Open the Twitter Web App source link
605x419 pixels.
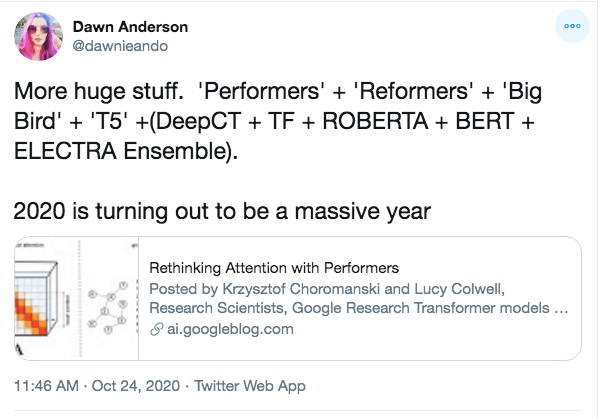pos(250,386)
